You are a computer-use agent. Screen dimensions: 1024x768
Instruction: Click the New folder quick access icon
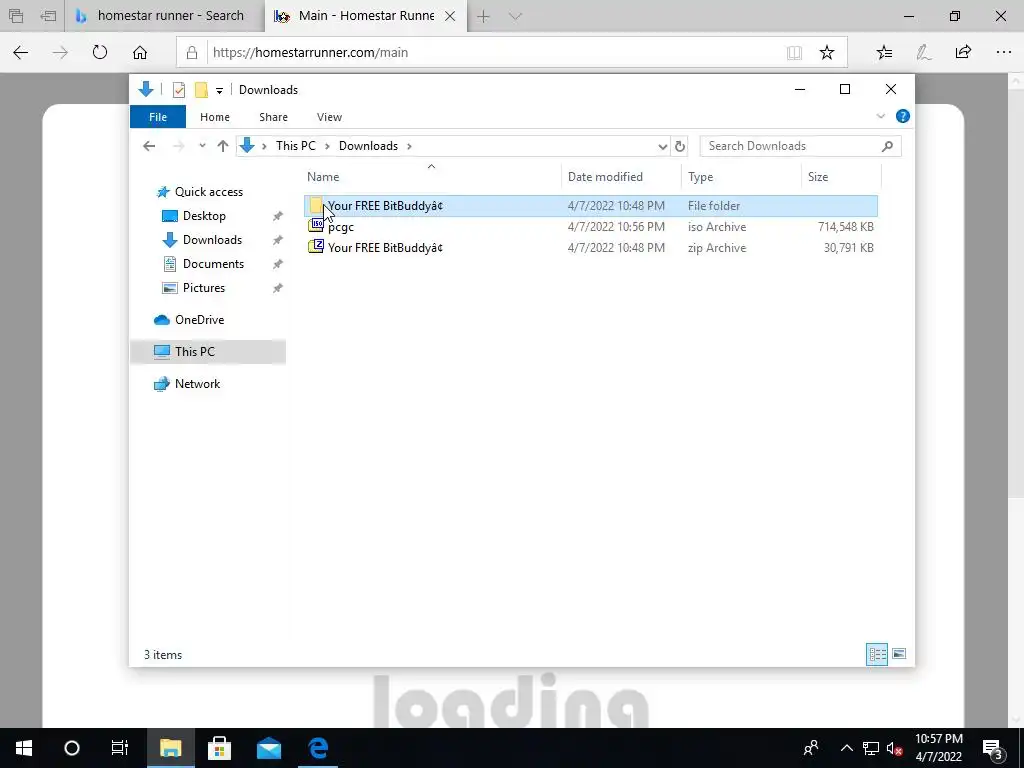pos(201,89)
